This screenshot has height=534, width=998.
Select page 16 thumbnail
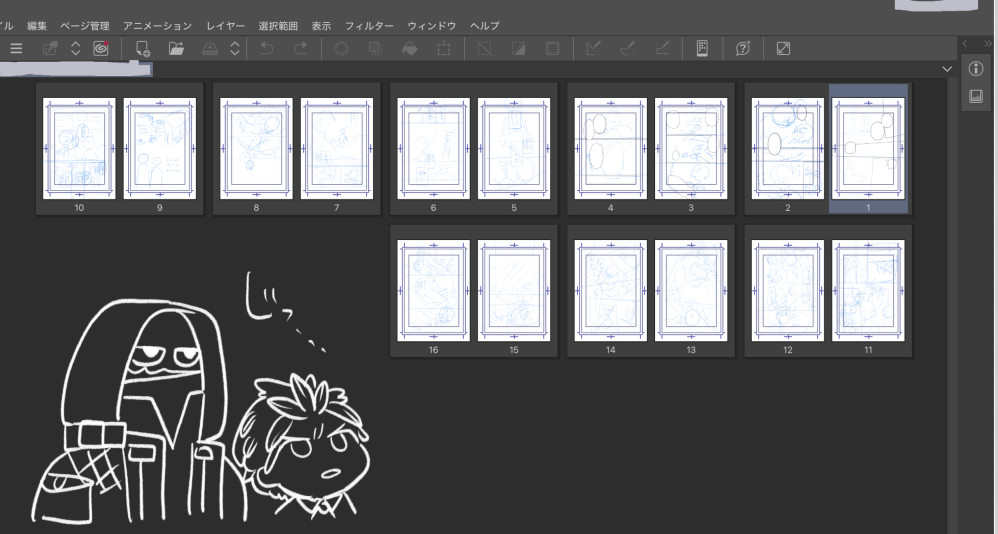[433, 290]
